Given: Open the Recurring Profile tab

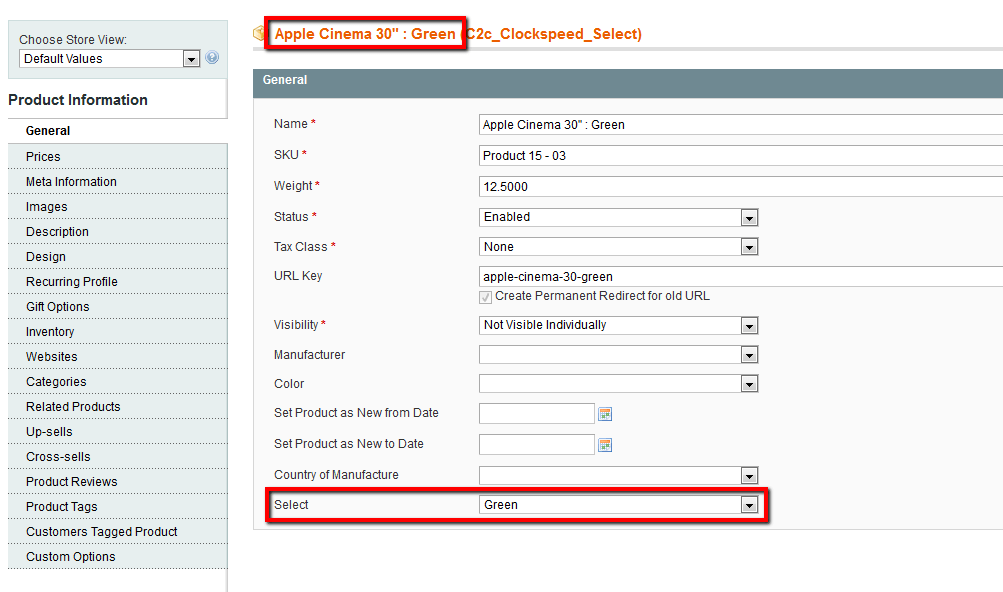Looking at the screenshot, I should (x=118, y=281).
